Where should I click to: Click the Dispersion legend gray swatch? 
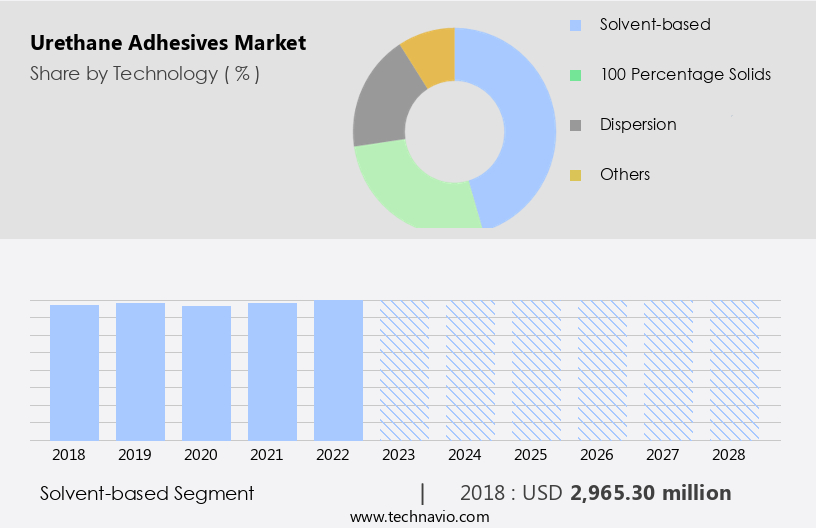(575, 125)
